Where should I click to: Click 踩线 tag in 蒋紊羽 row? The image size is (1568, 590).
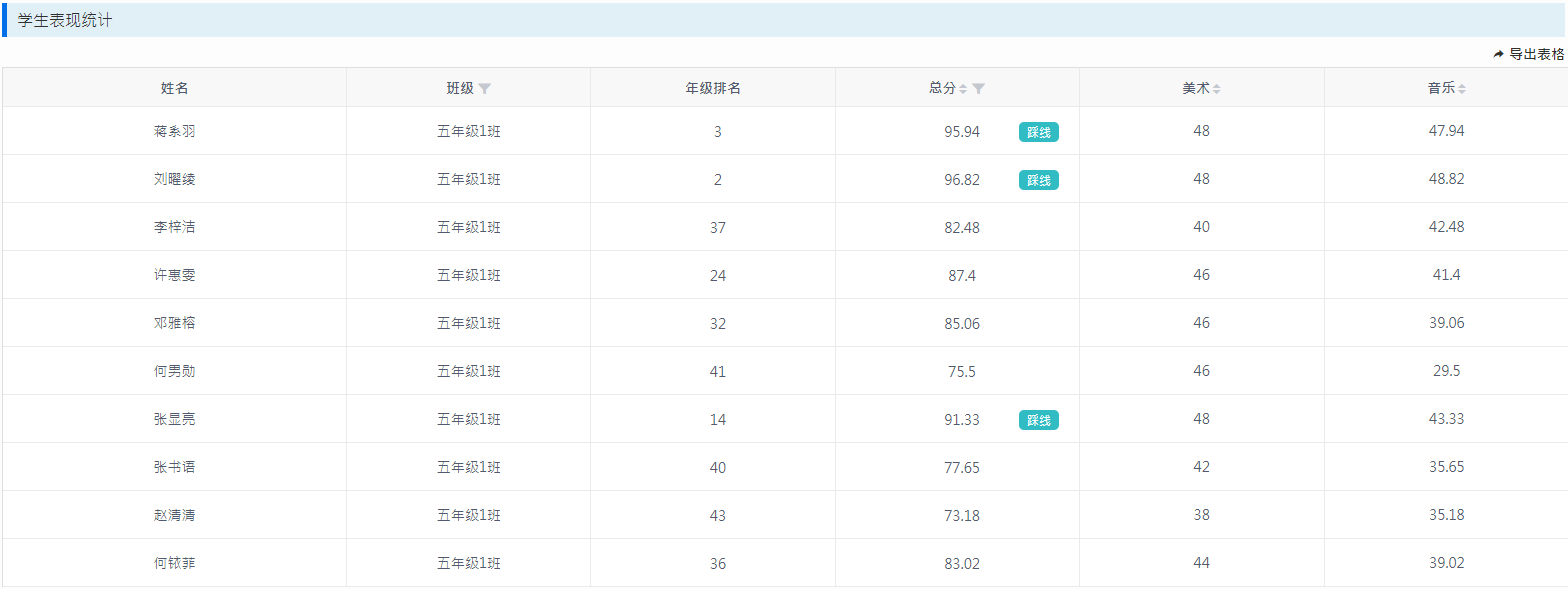click(1038, 132)
